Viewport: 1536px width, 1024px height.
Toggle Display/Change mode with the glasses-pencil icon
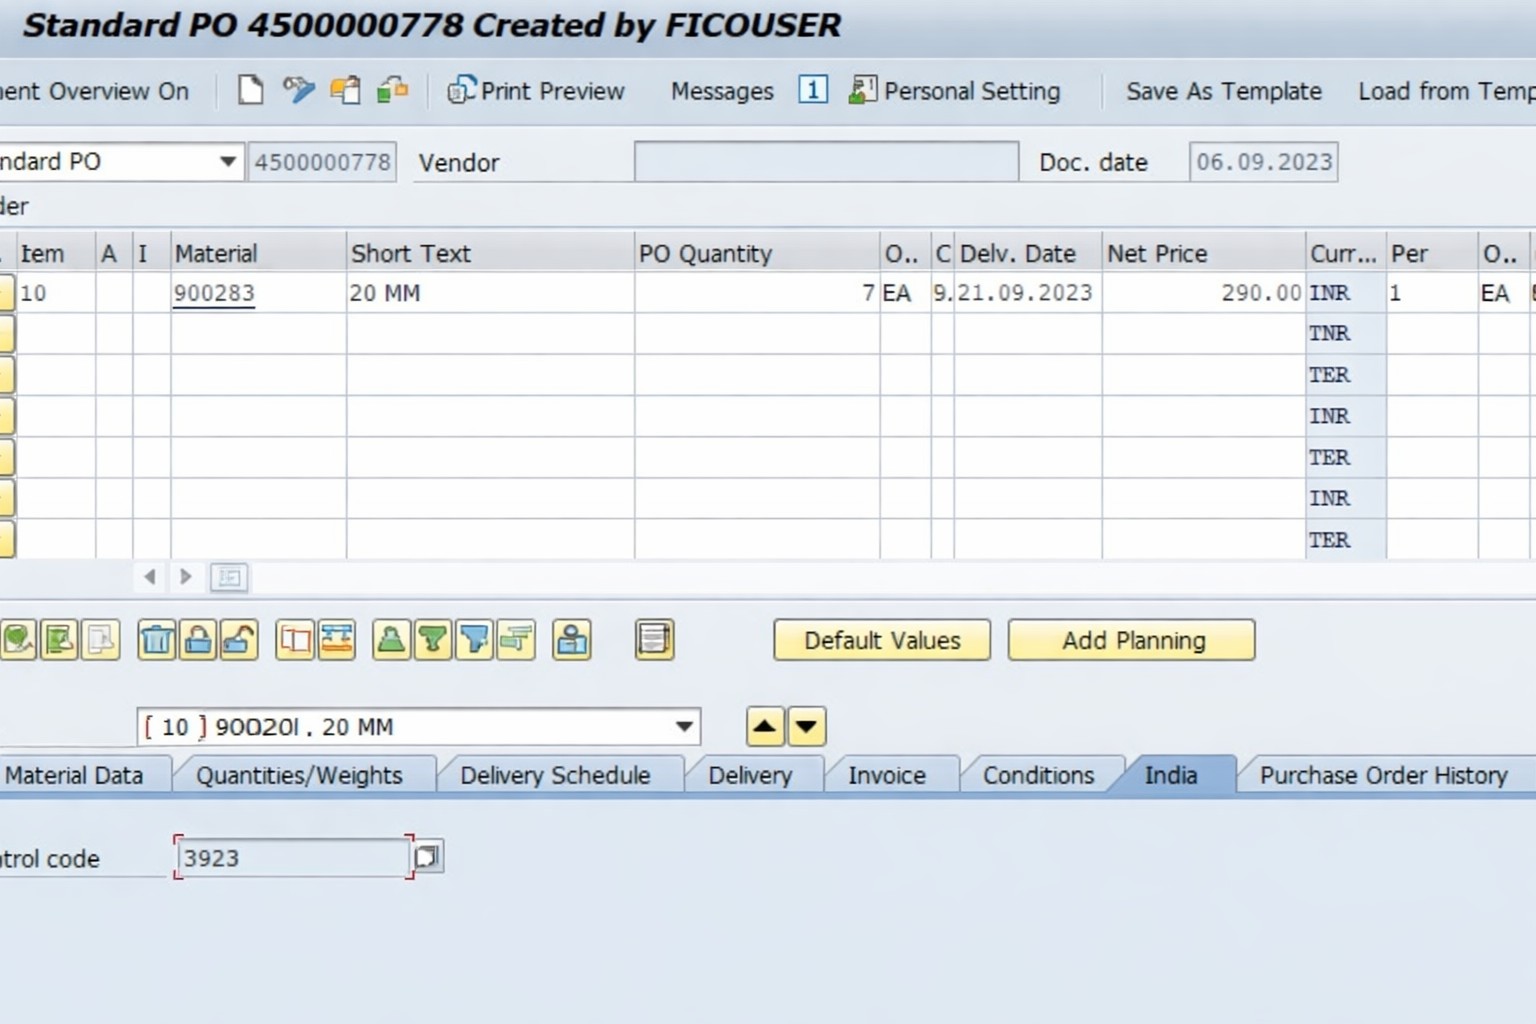pyautogui.click(x=298, y=90)
